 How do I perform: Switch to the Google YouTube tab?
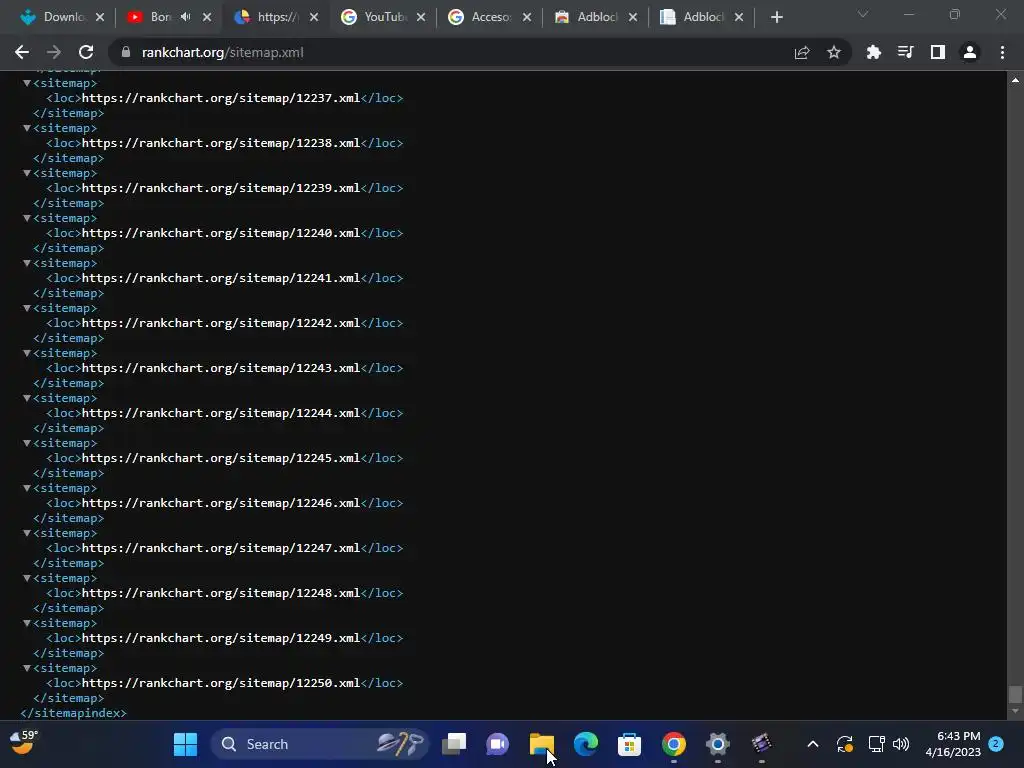point(384,17)
